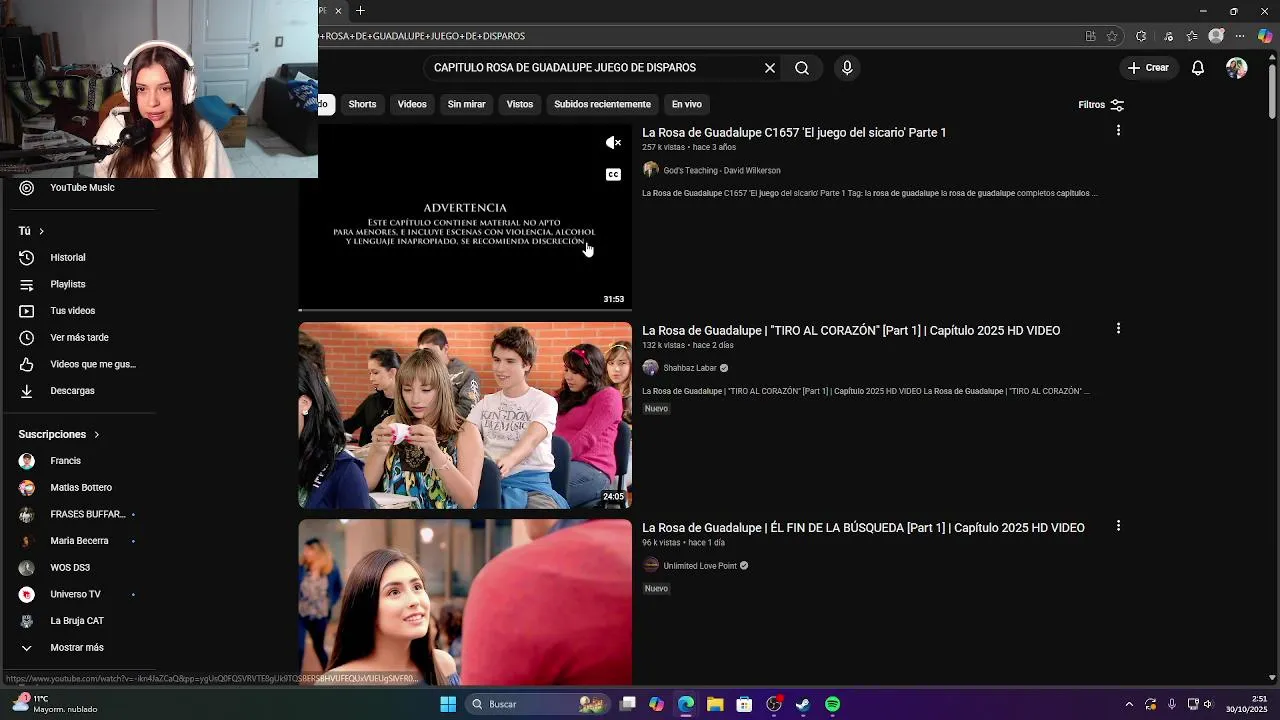Play the 'TIRO AL CORAZÓN' thumbnail
The height and width of the screenshot is (720, 1280).
point(465,415)
